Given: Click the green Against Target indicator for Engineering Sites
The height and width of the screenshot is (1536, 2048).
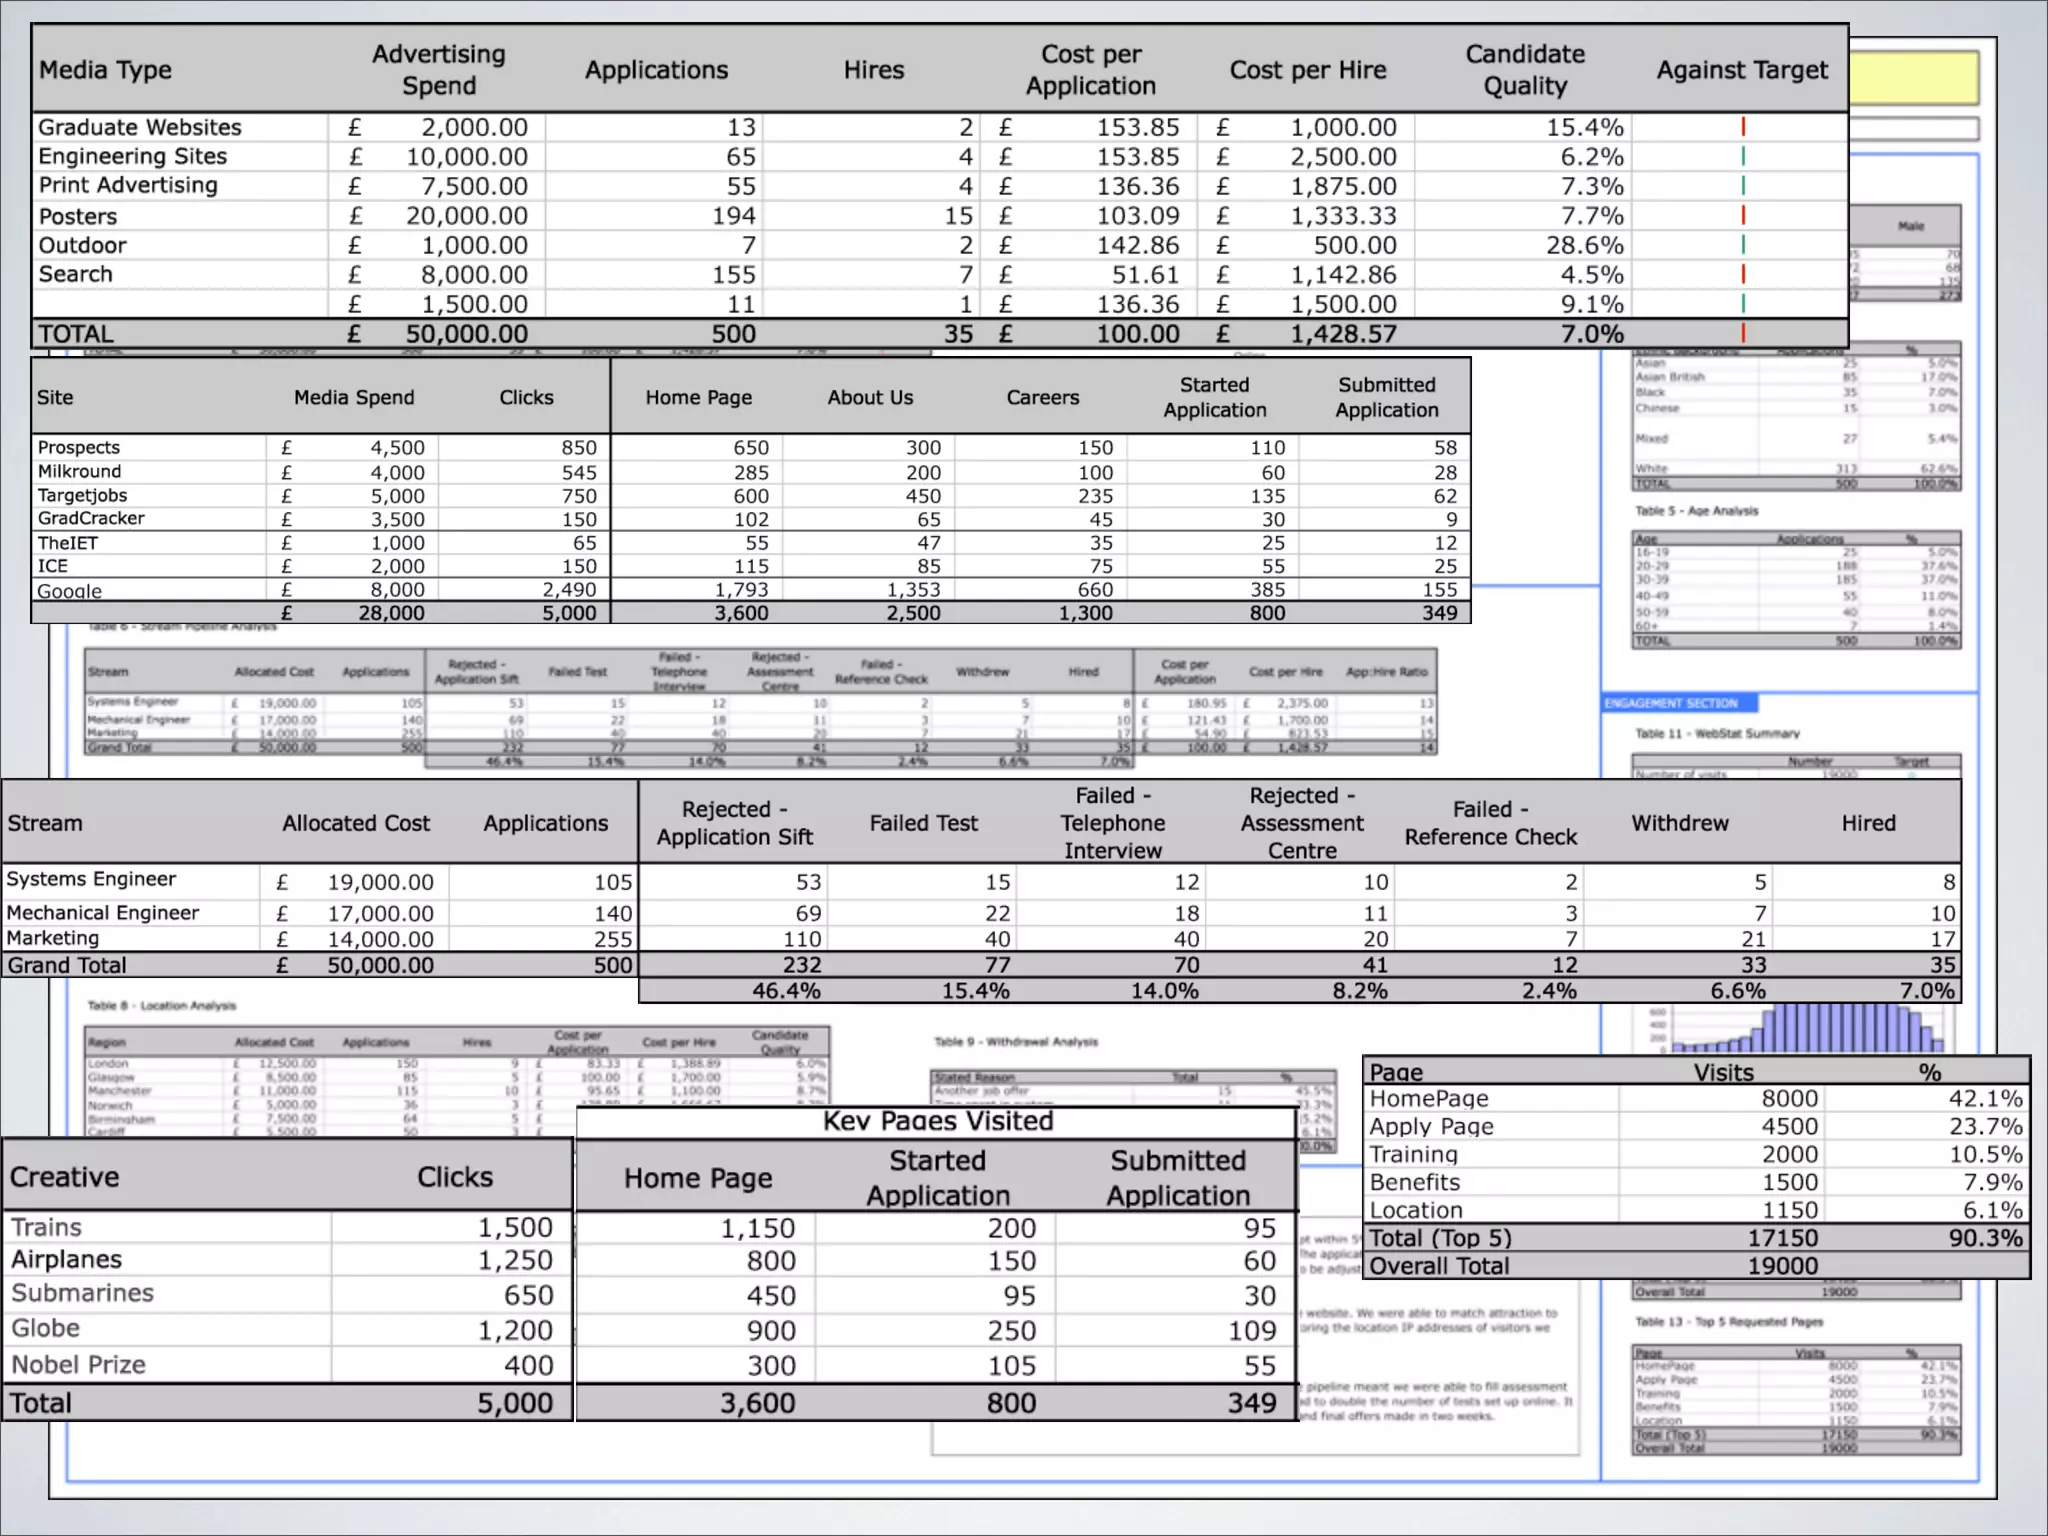Looking at the screenshot, I should point(1743,156).
